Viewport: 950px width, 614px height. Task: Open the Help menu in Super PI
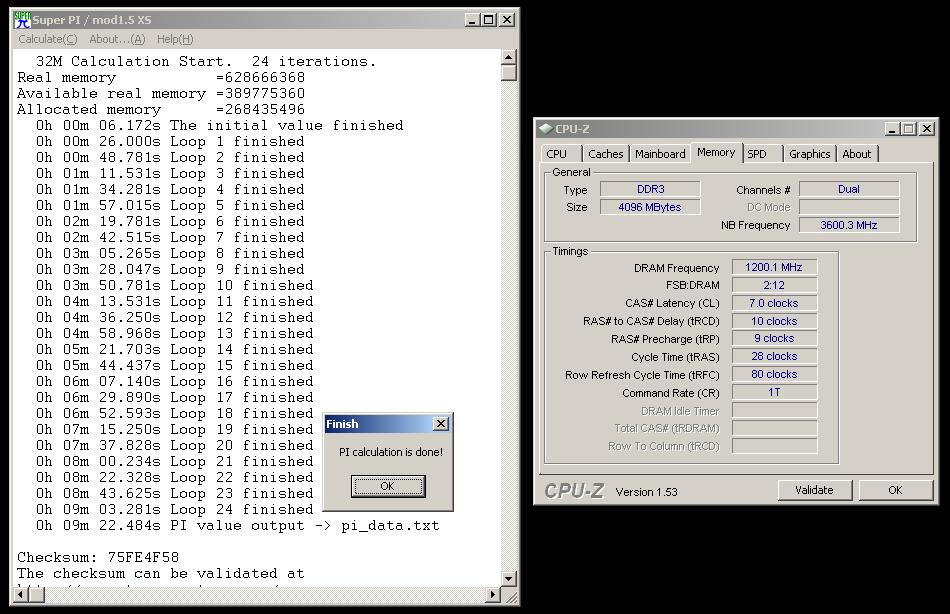(x=174, y=39)
